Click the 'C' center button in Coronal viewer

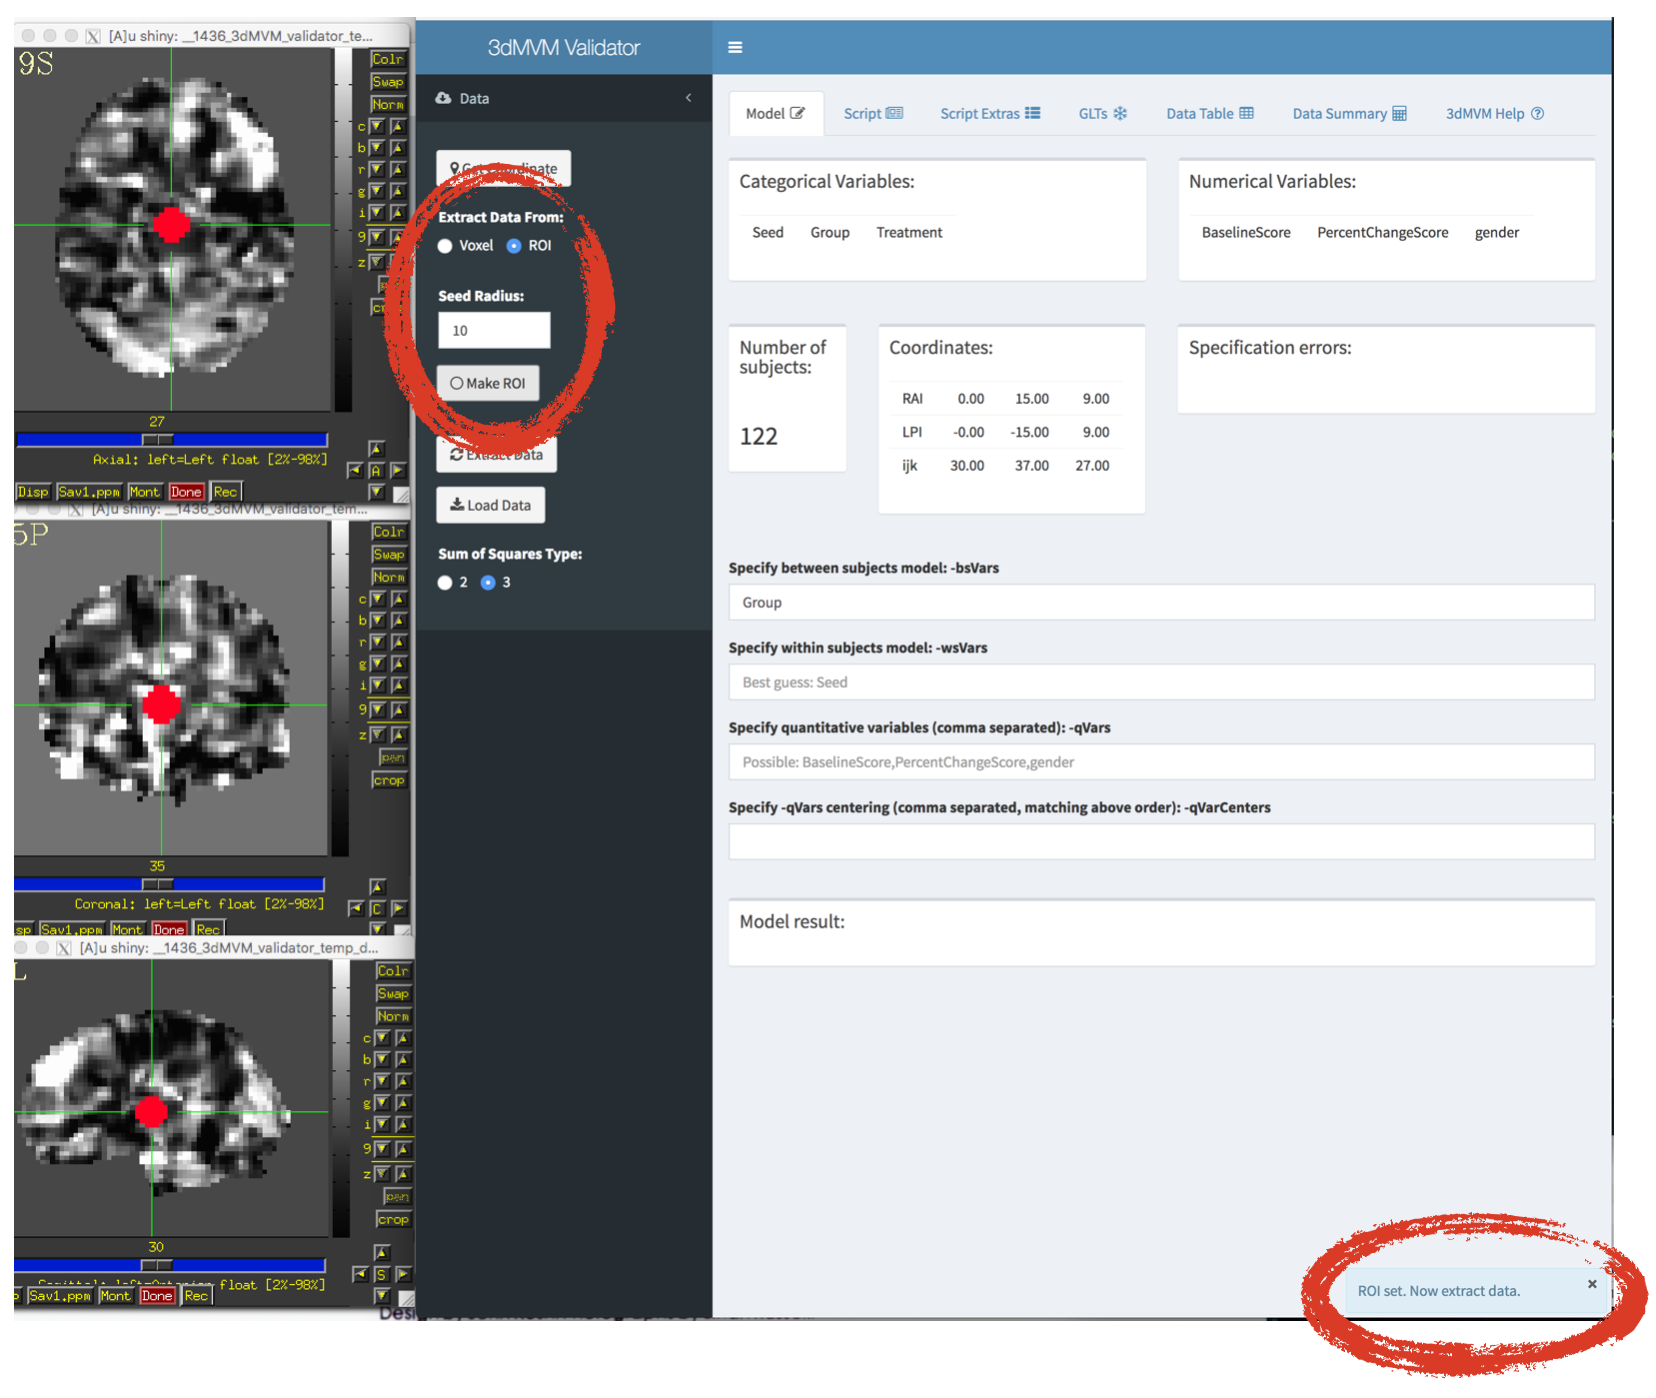[x=377, y=909]
